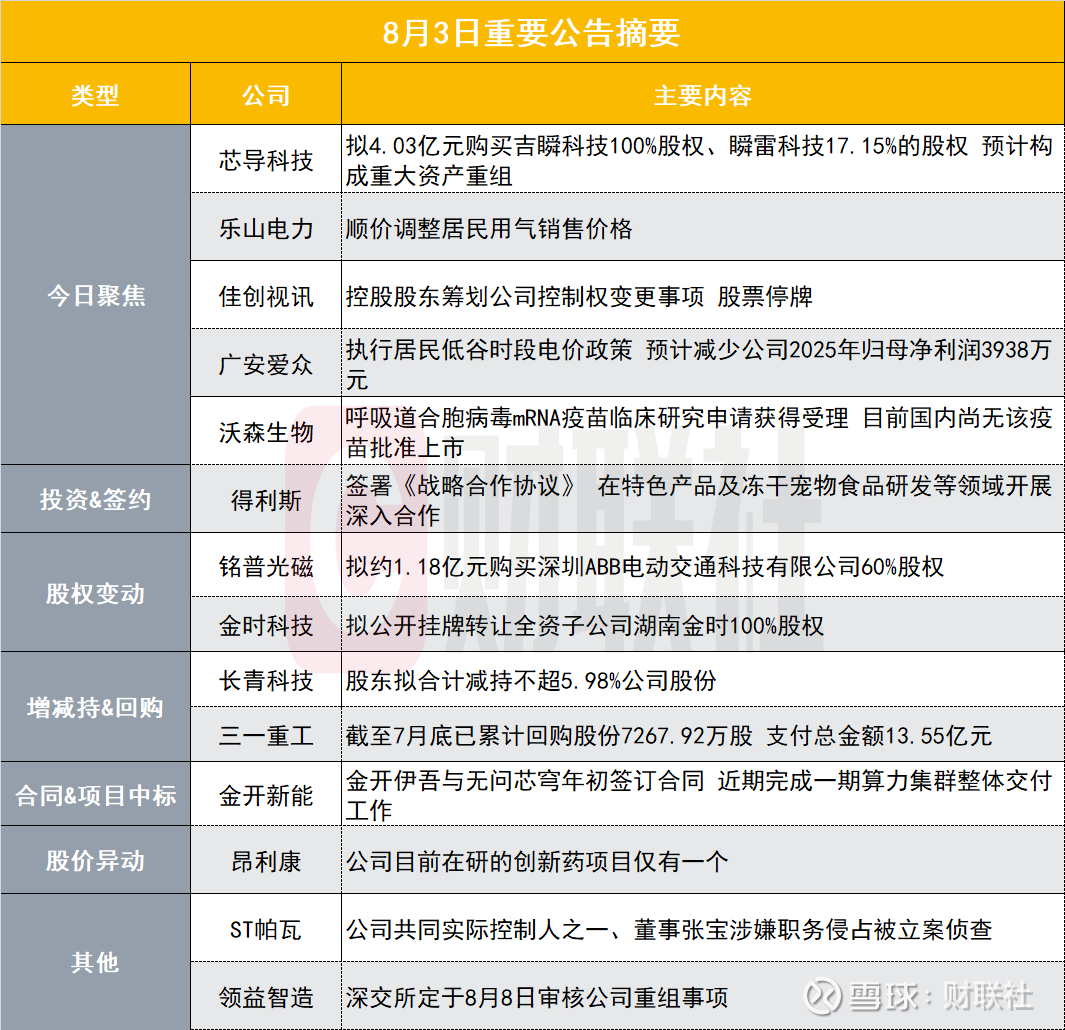The height and width of the screenshot is (1030, 1065).
Task: Select the 公司 column header
Action: tap(266, 95)
